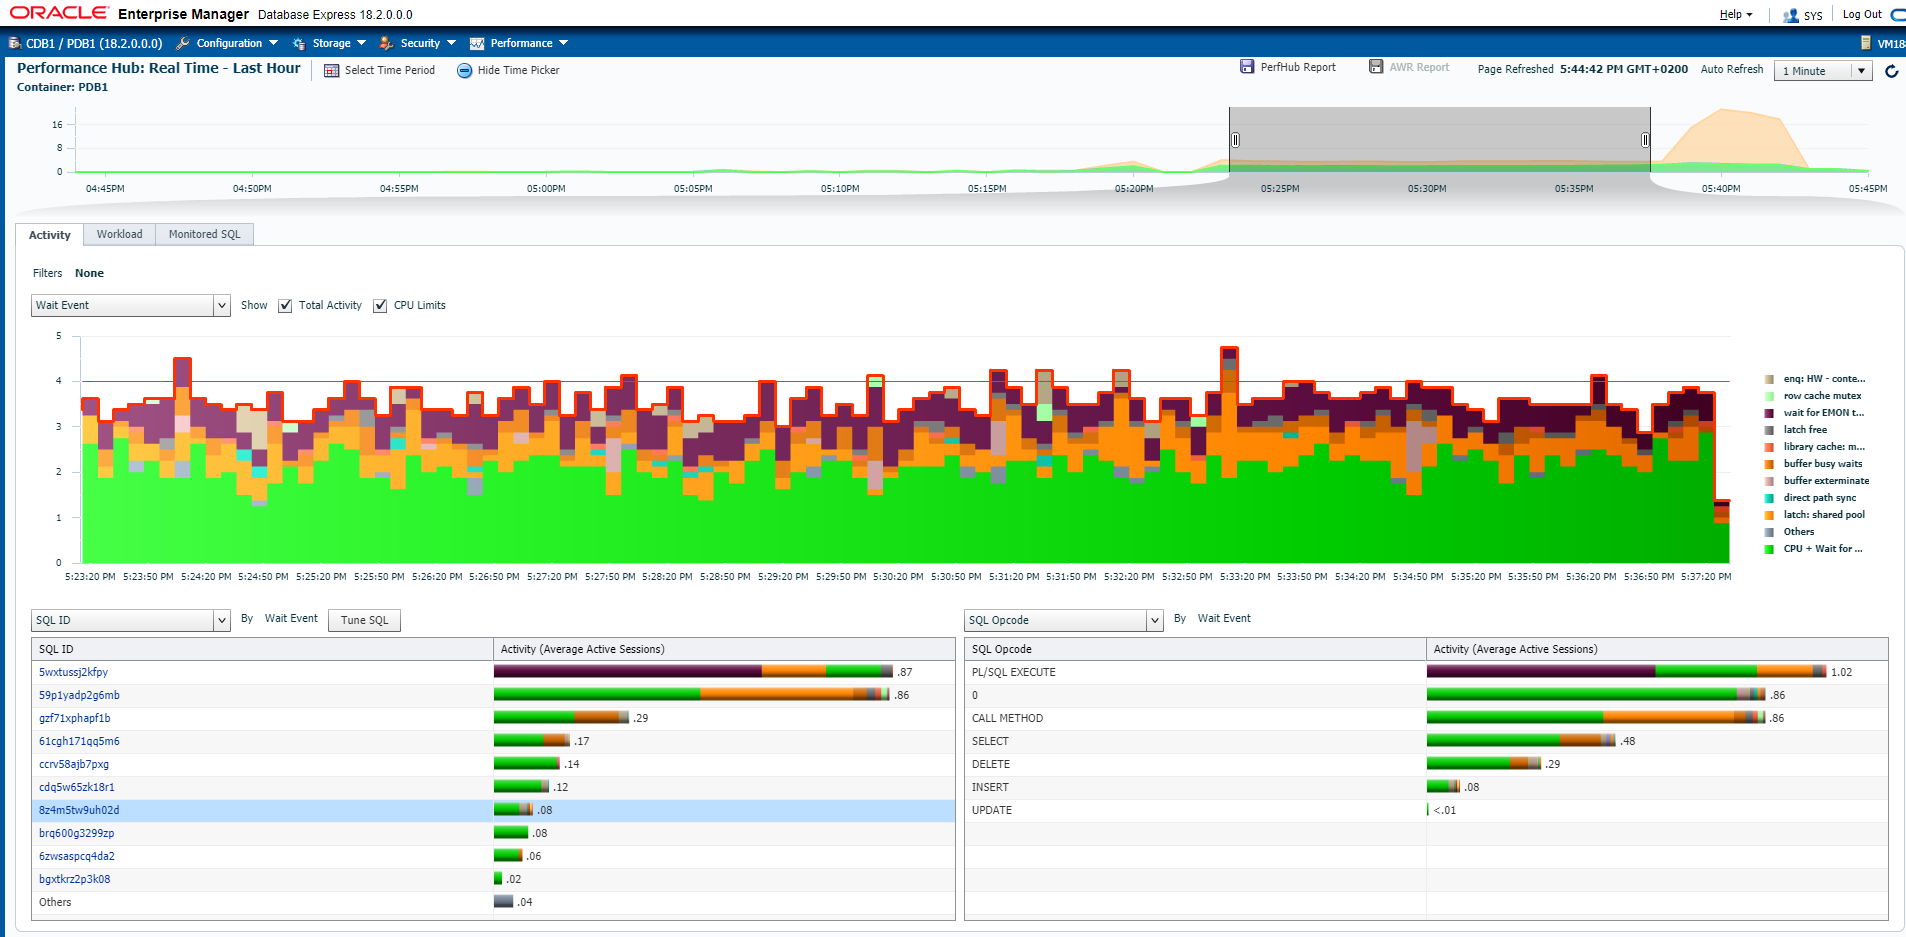This screenshot has width=1906, height=937.
Task: Click the shaded time selection region
Action: coord(1440,140)
